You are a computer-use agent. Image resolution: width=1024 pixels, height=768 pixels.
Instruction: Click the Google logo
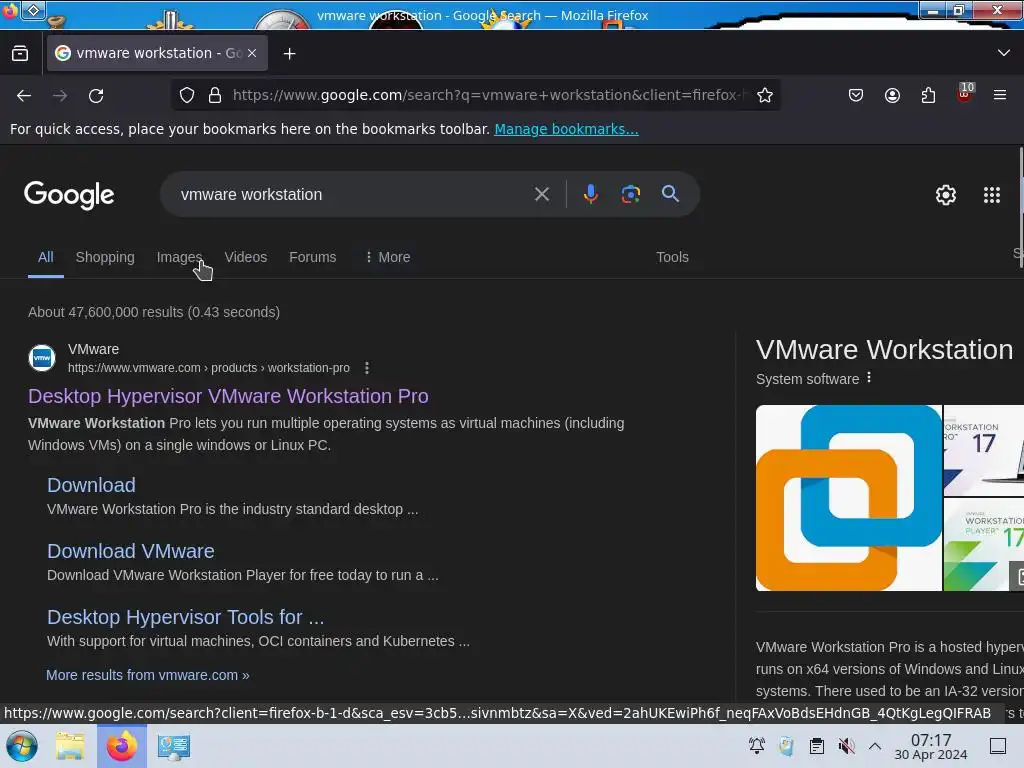click(69, 195)
